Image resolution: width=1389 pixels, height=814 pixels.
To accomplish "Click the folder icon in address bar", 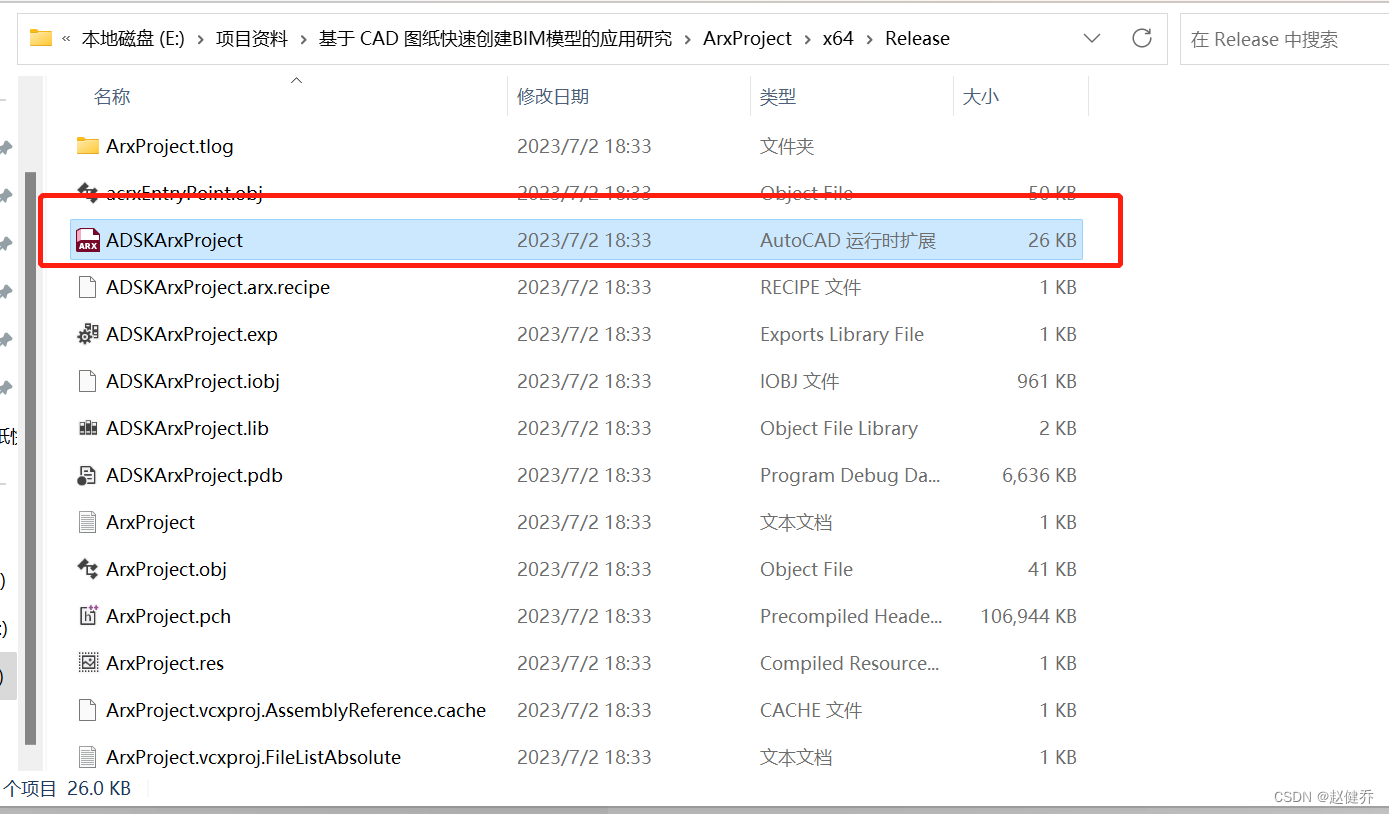I will pyautogui.click(x=40, y=38).
